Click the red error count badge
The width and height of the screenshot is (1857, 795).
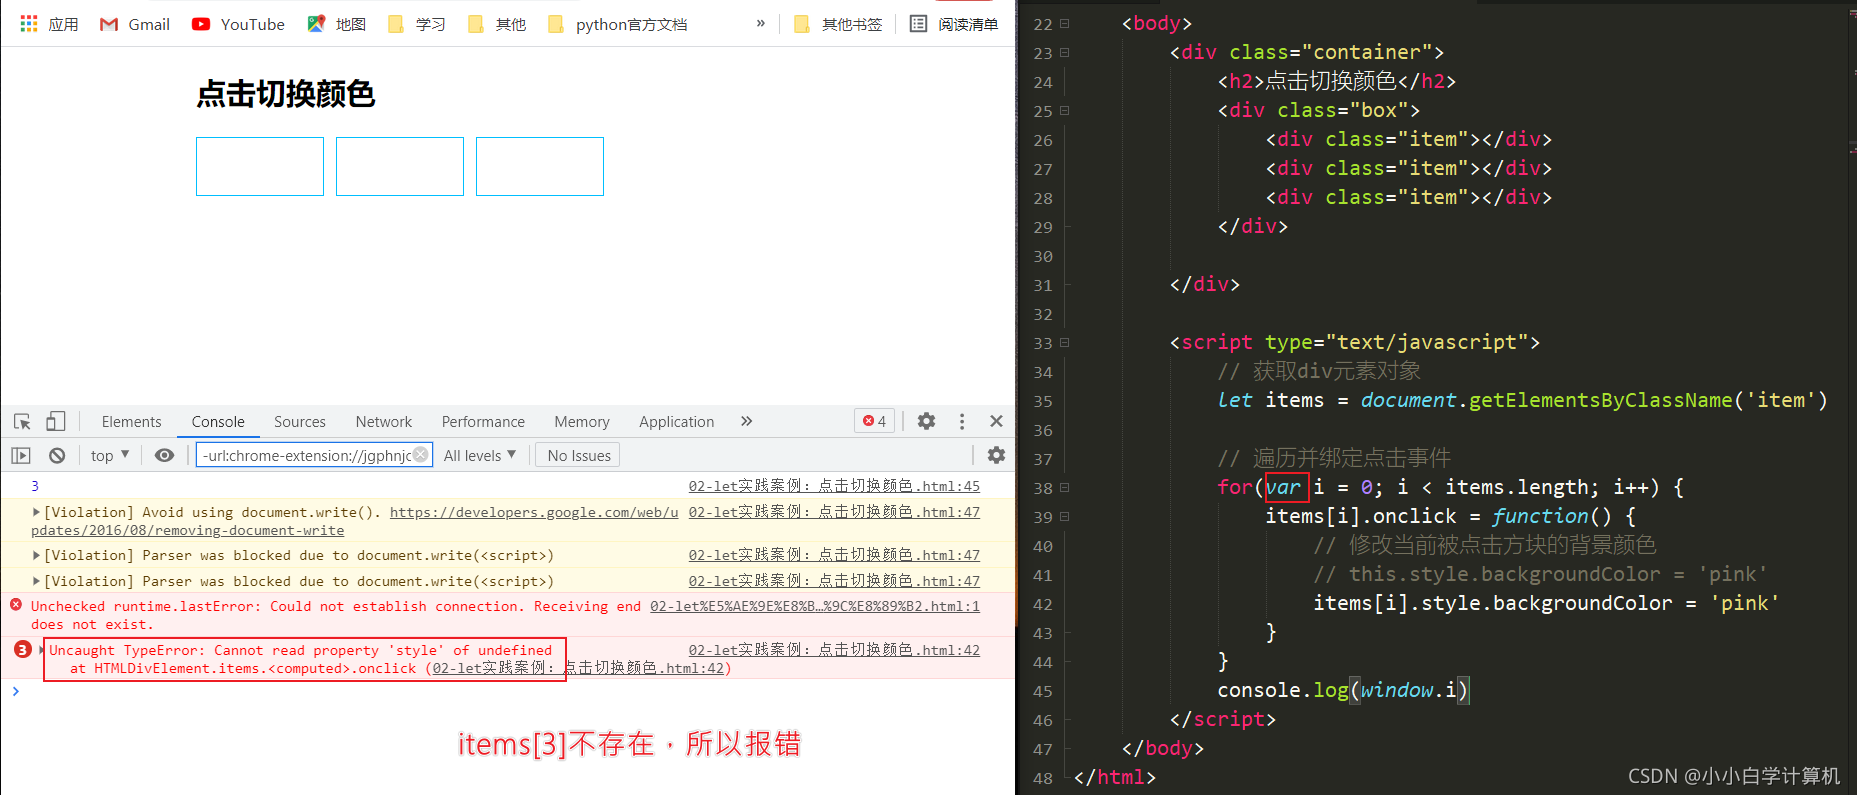pyautogui.click(x=875, y=421)
